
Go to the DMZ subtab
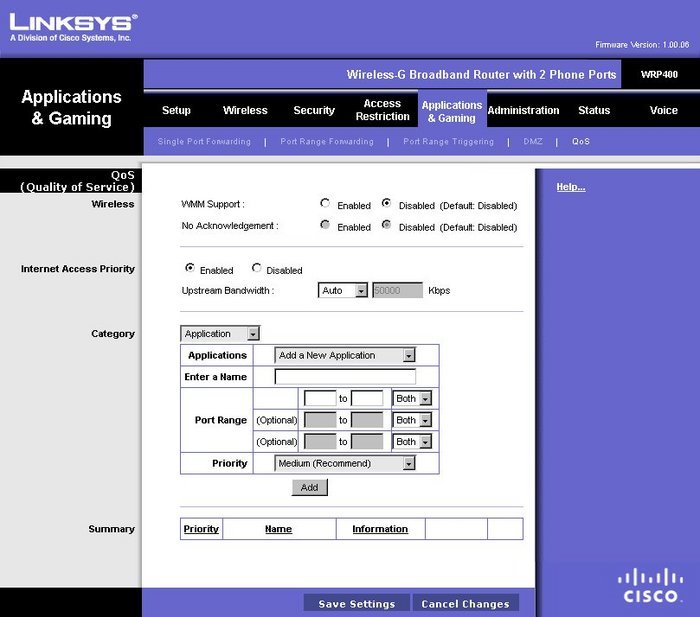(x=533, y=142)
